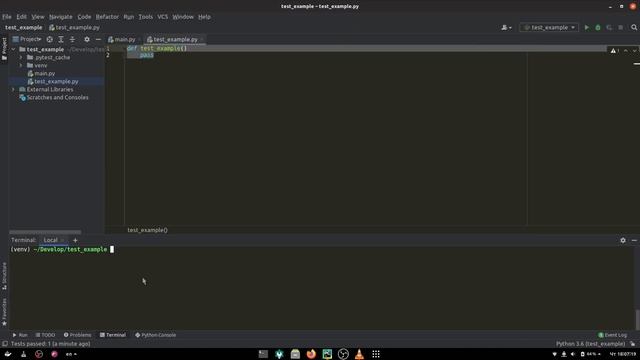Stop the running process with the stop icon
The width and height of the screenshot is (640, 360).
620,27
